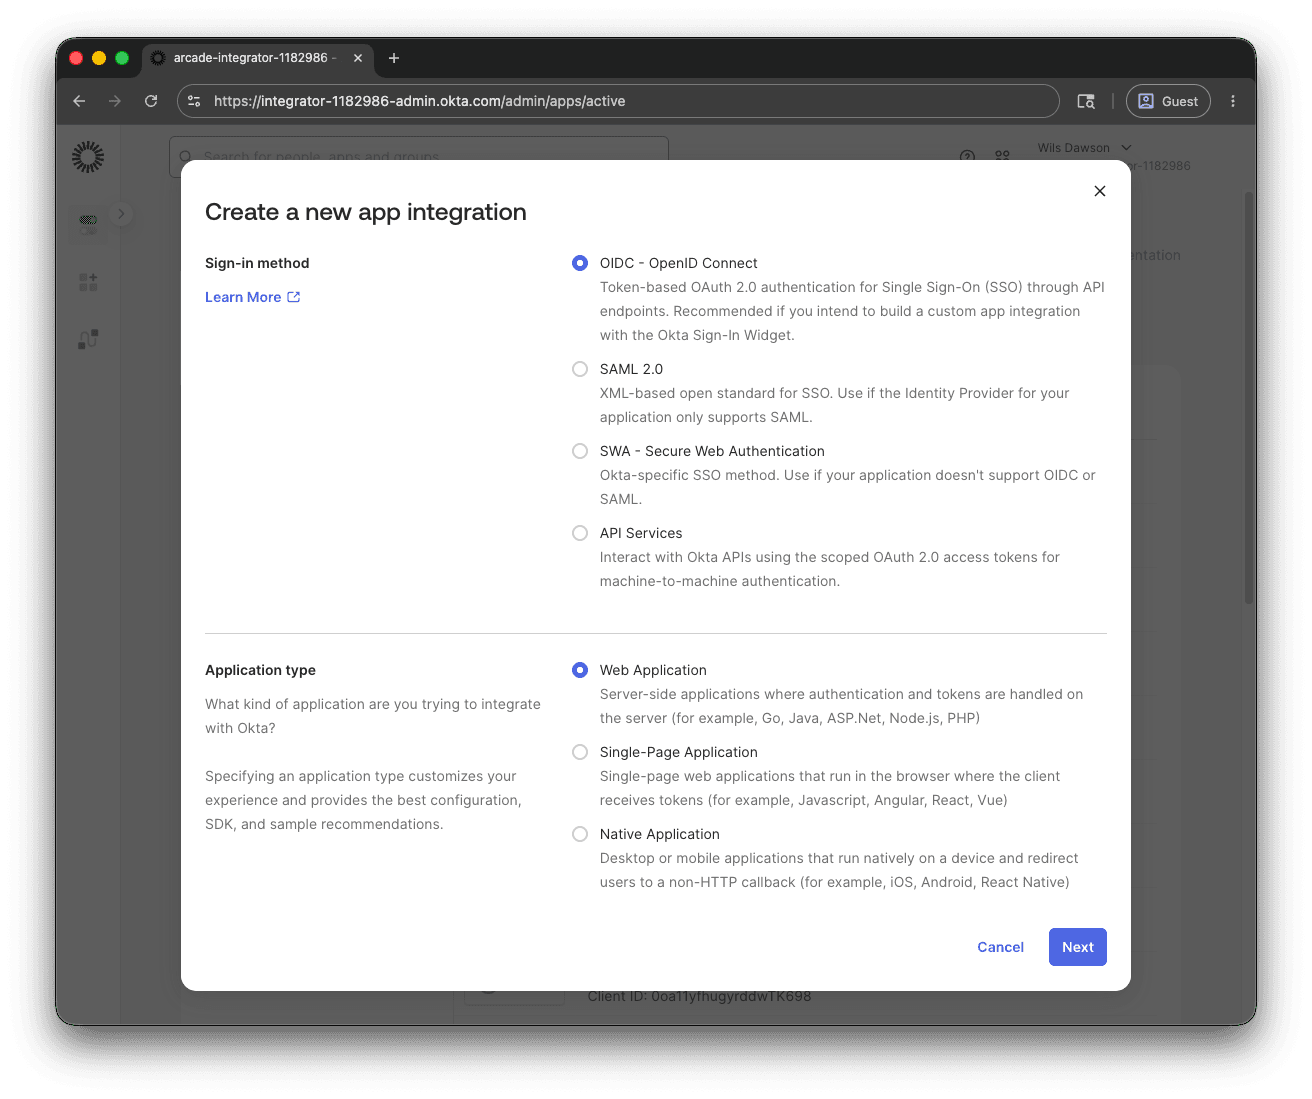This screenshot has height=1099, width=1312.
Task: Switch to the arcade-integrator-1182986 tab
Action: [257, 58]
